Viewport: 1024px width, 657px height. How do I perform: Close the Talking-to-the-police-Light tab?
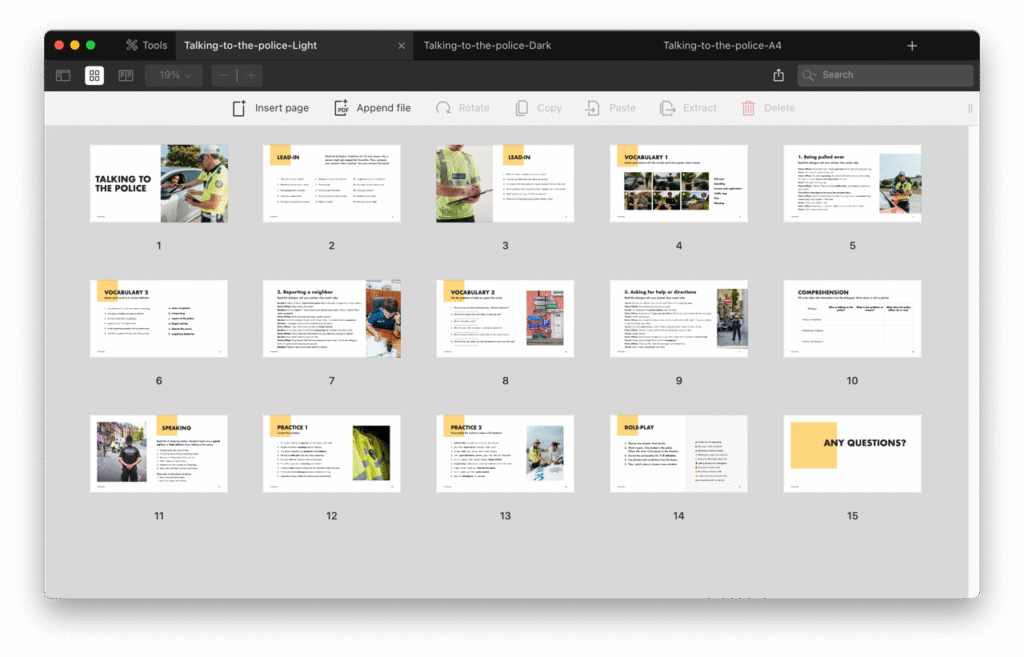[402, 46]
